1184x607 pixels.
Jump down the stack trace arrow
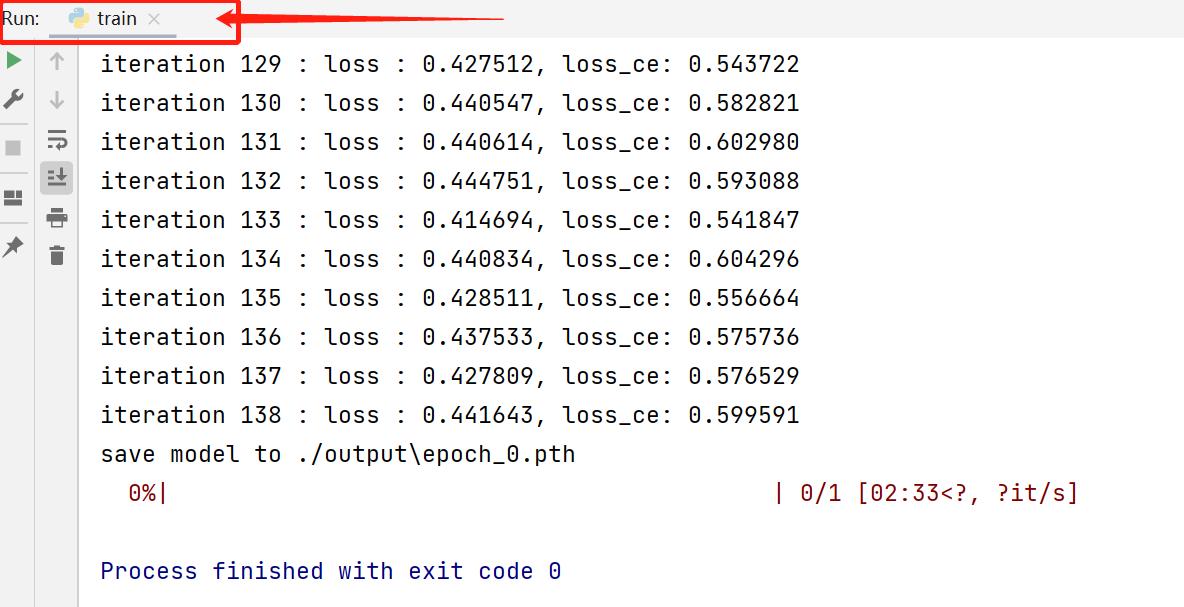tap(57, 100)
